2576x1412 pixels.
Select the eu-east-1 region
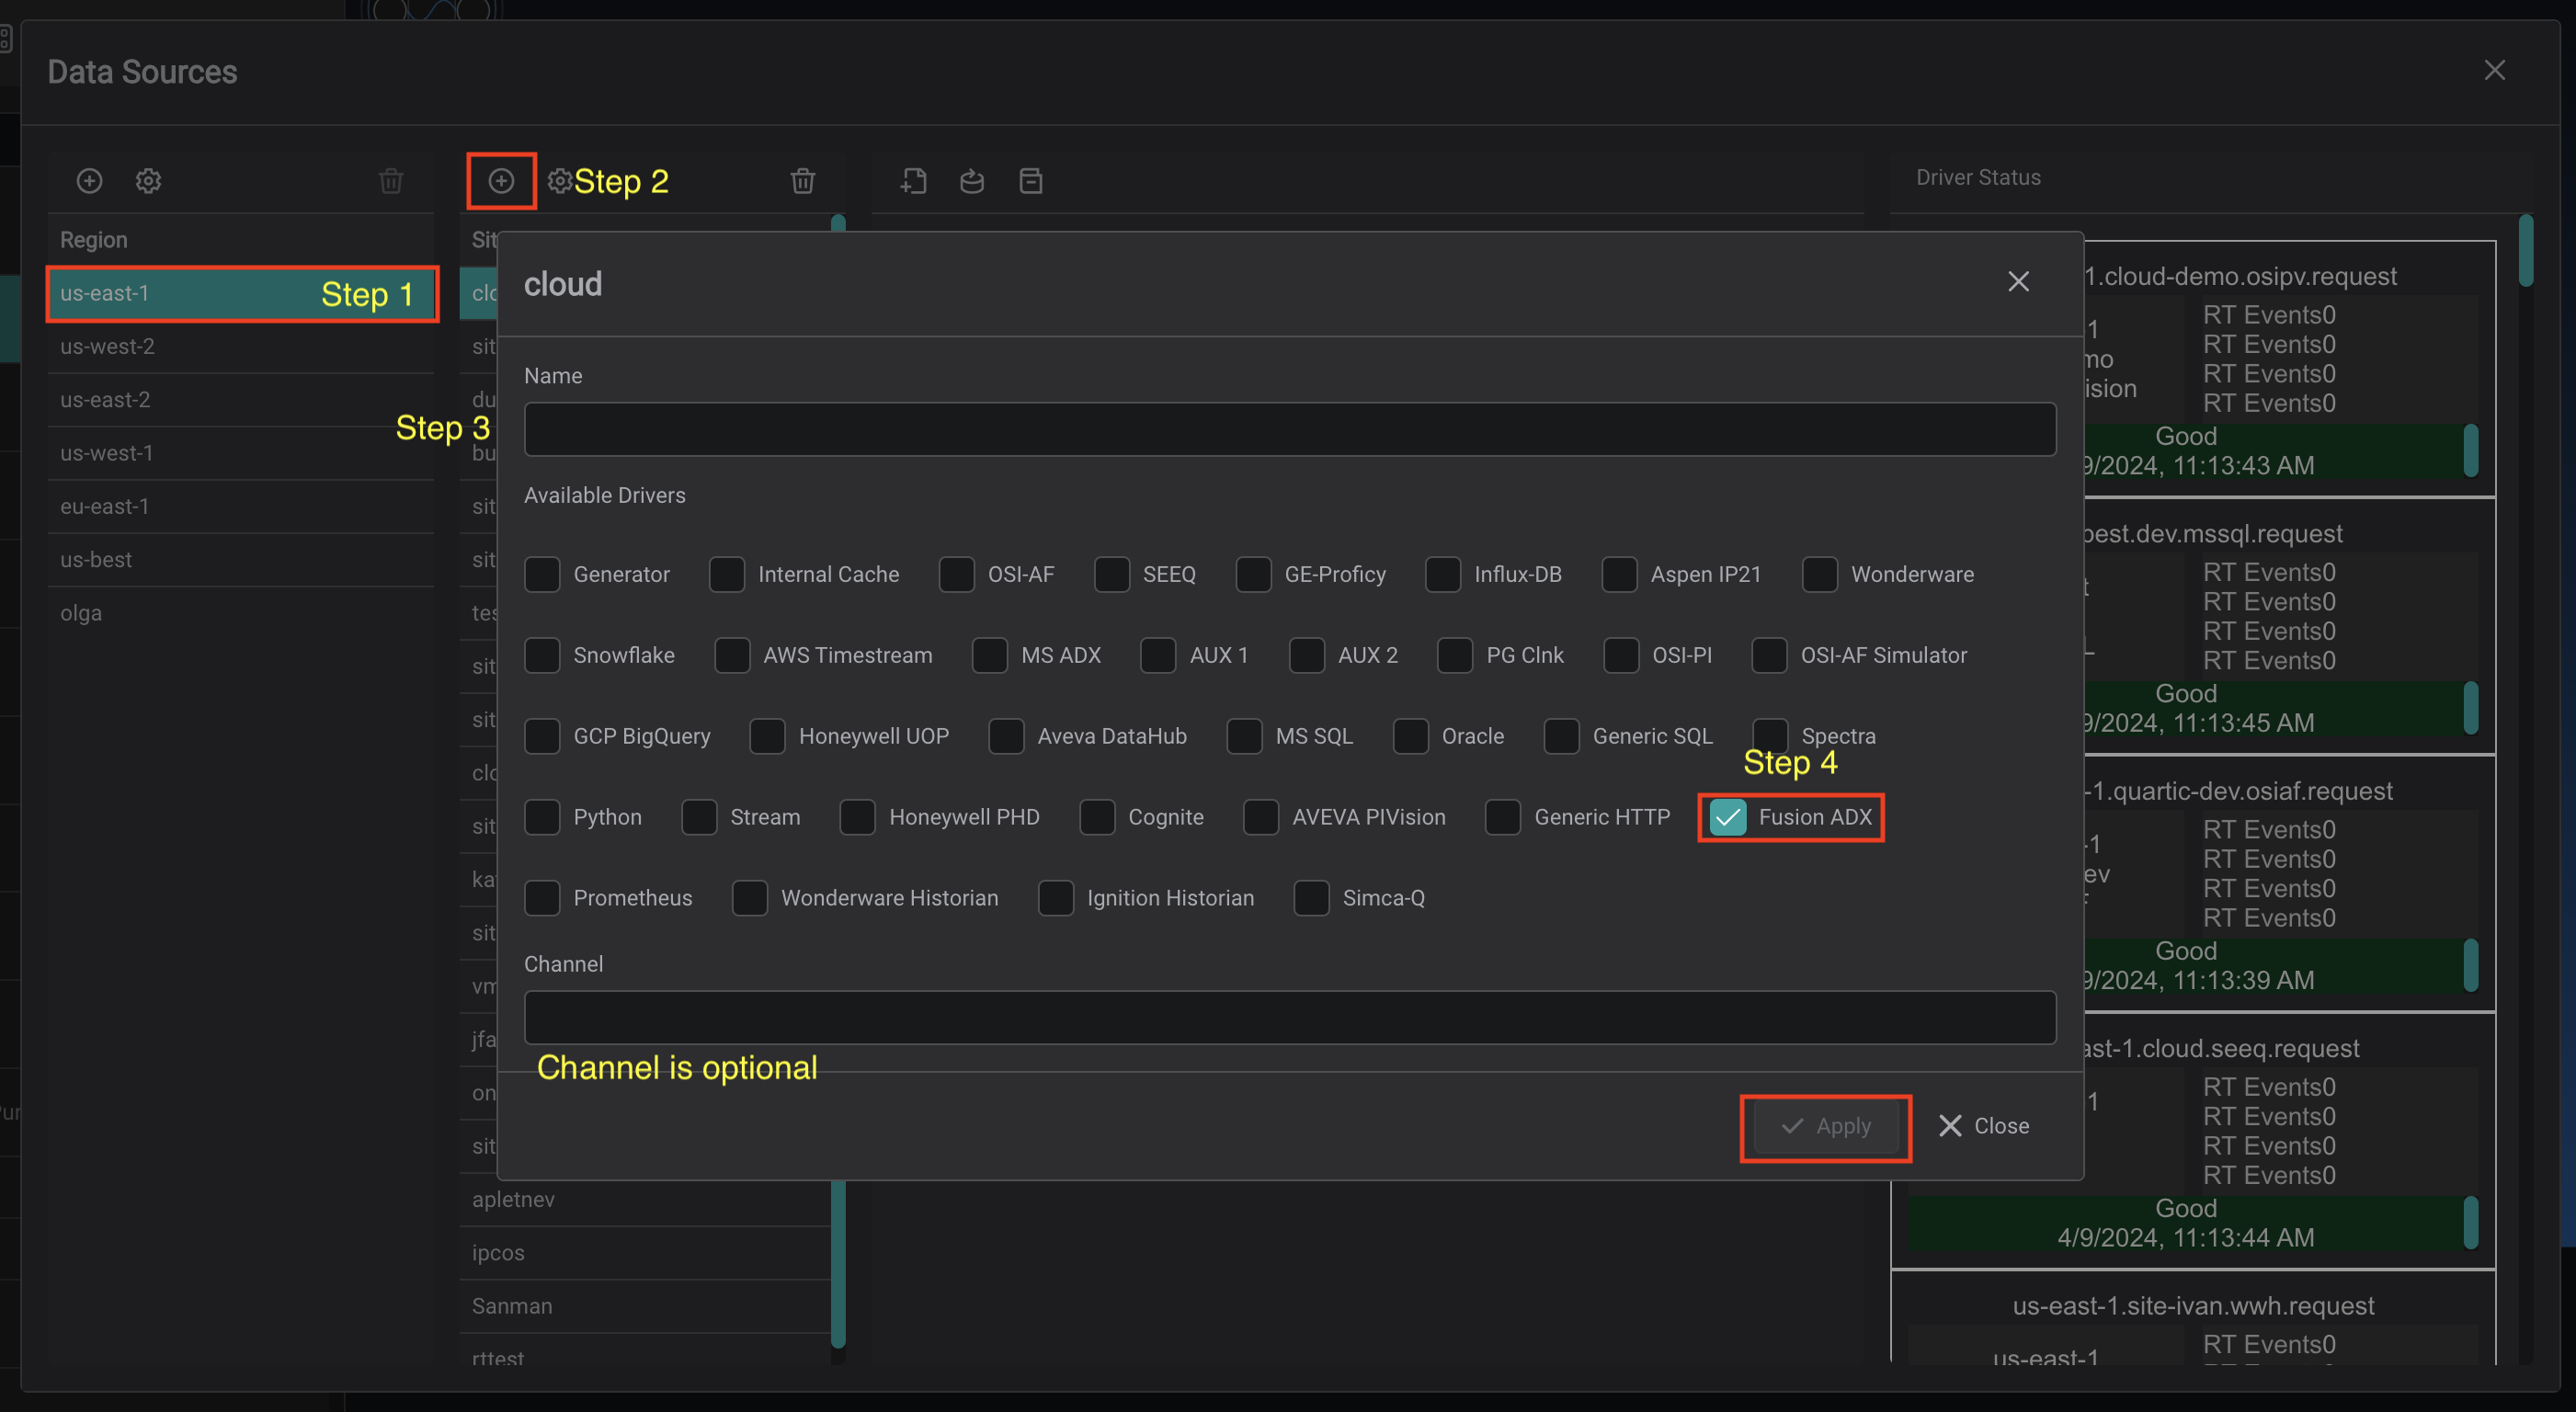241,507
